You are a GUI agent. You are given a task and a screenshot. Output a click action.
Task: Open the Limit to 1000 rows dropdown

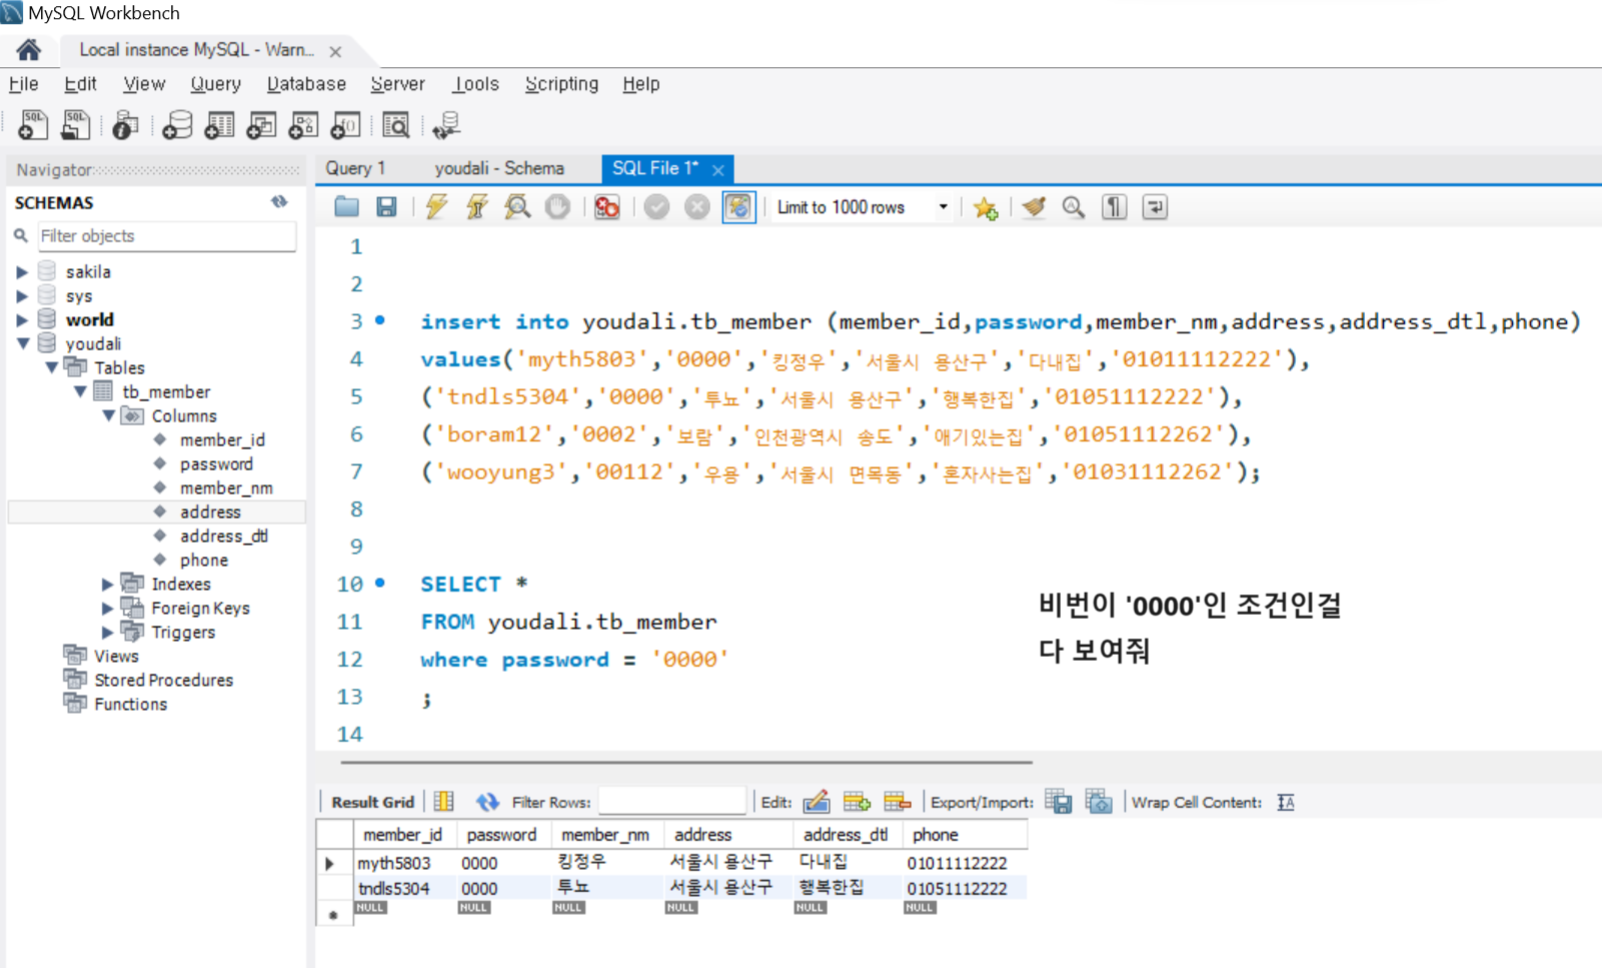point(942,207)
